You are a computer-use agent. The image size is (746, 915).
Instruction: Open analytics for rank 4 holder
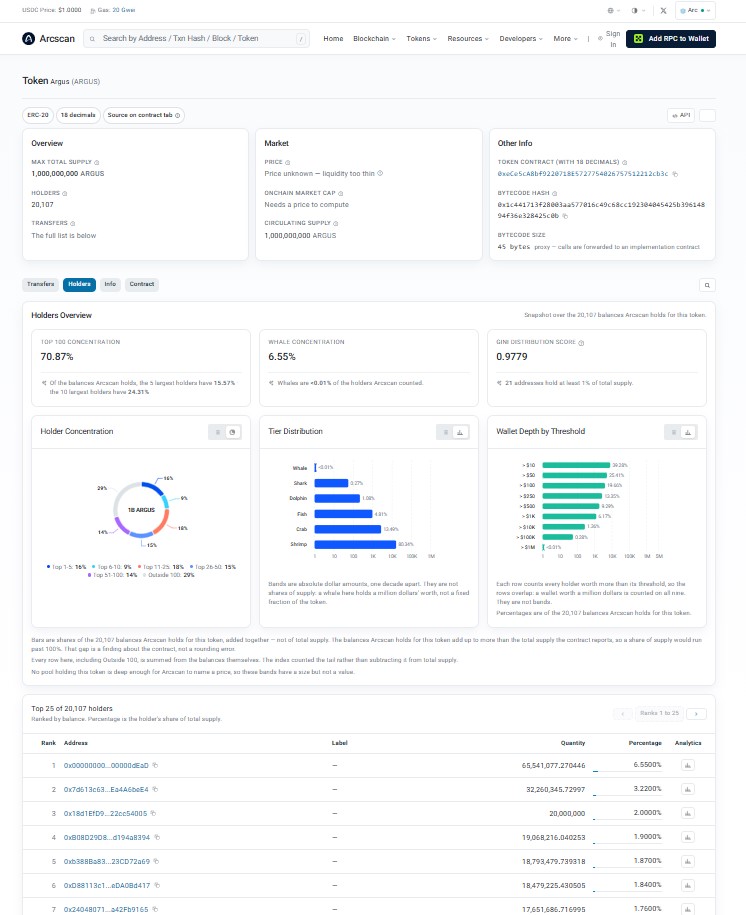[688, 837]
